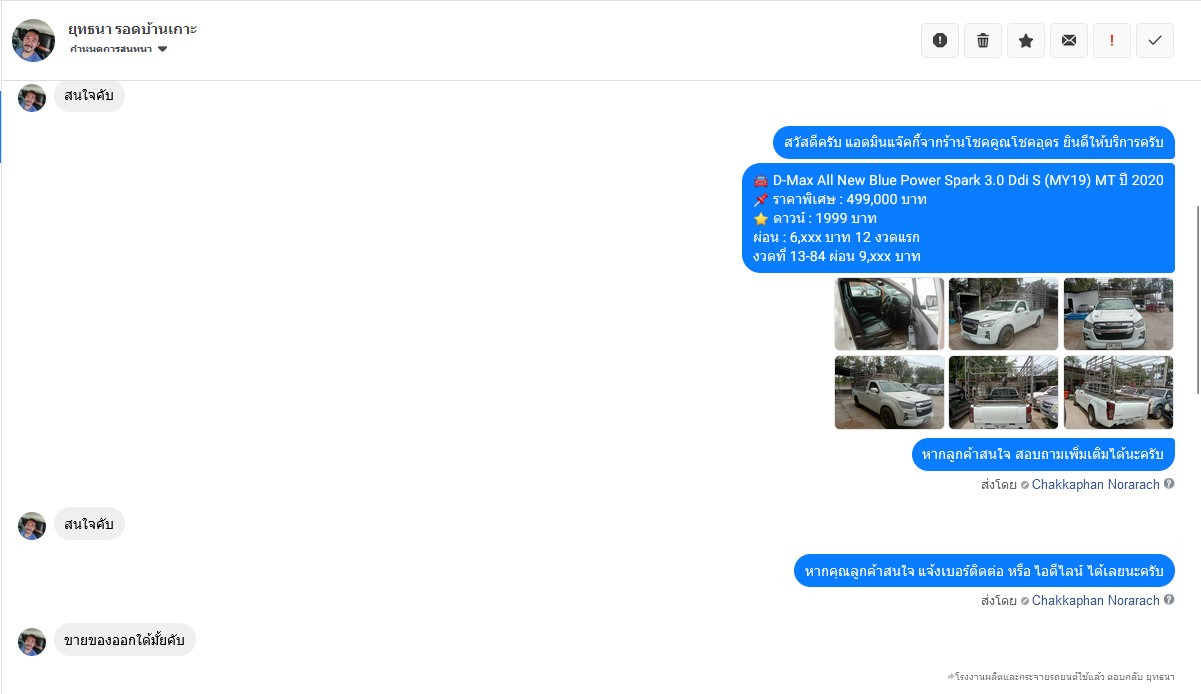The image size is (1201, 694).
Task: Click sender avatar beside ขายของออกใต้มั้ยคับ
Action: point(32,641)
